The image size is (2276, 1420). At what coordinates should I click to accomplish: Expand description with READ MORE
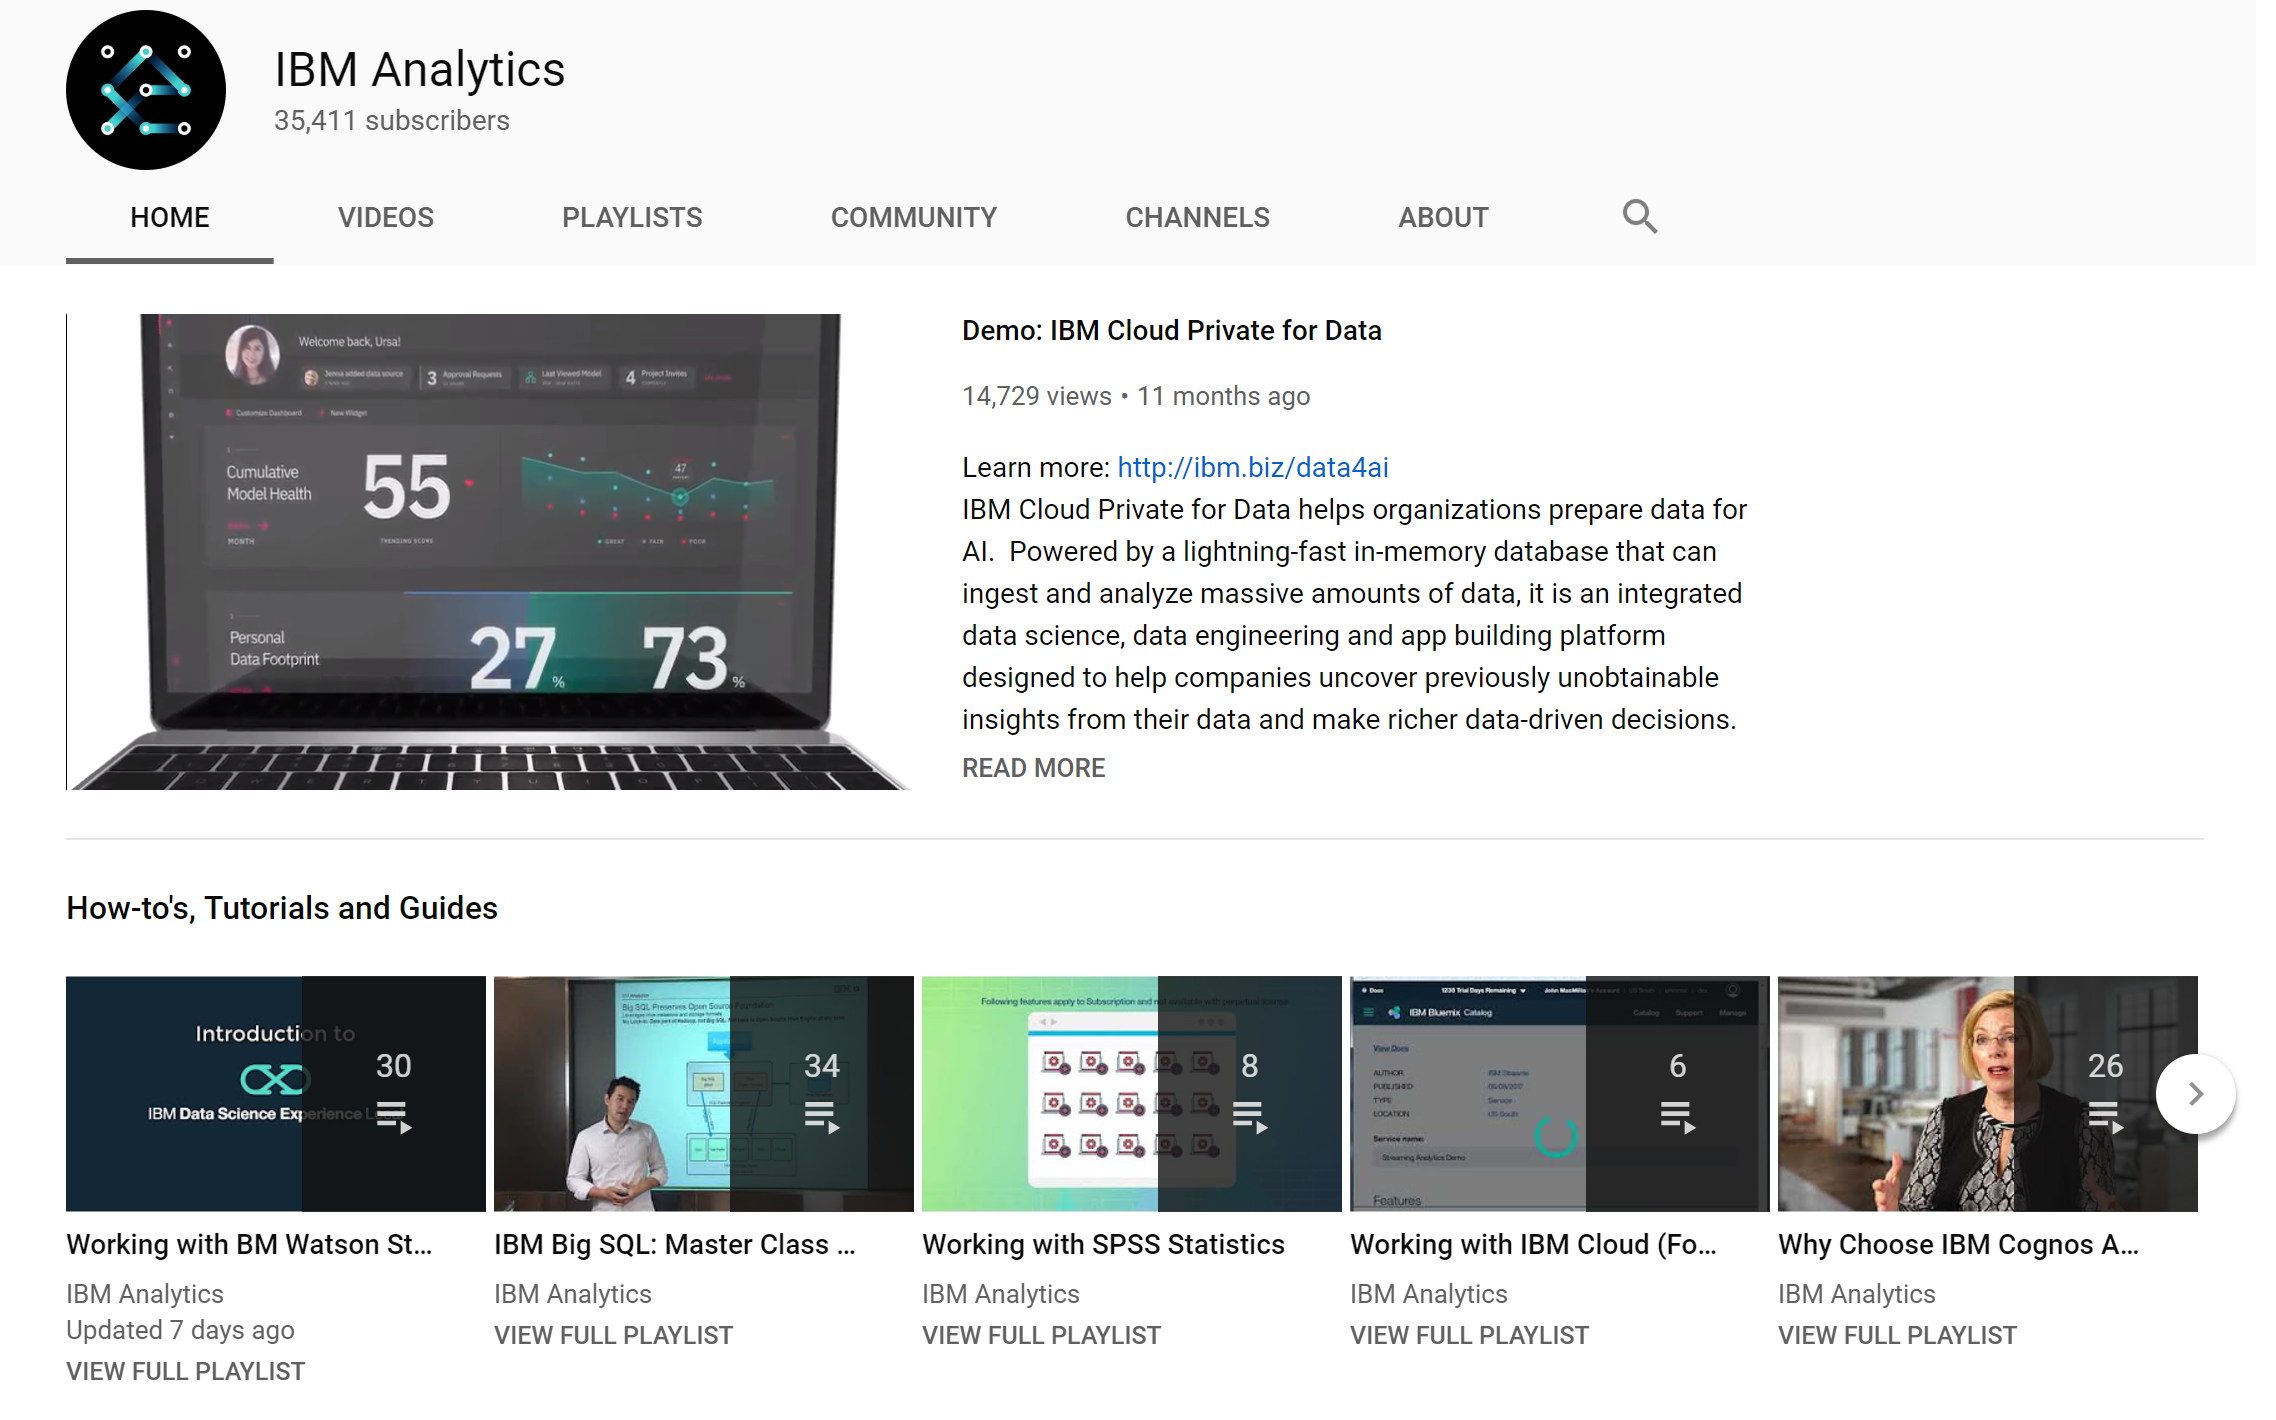(x=1033, y=768)
